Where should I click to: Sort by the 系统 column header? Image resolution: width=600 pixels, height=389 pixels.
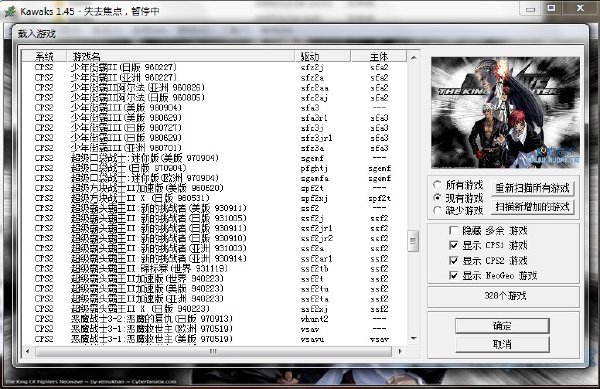(44, 57)
